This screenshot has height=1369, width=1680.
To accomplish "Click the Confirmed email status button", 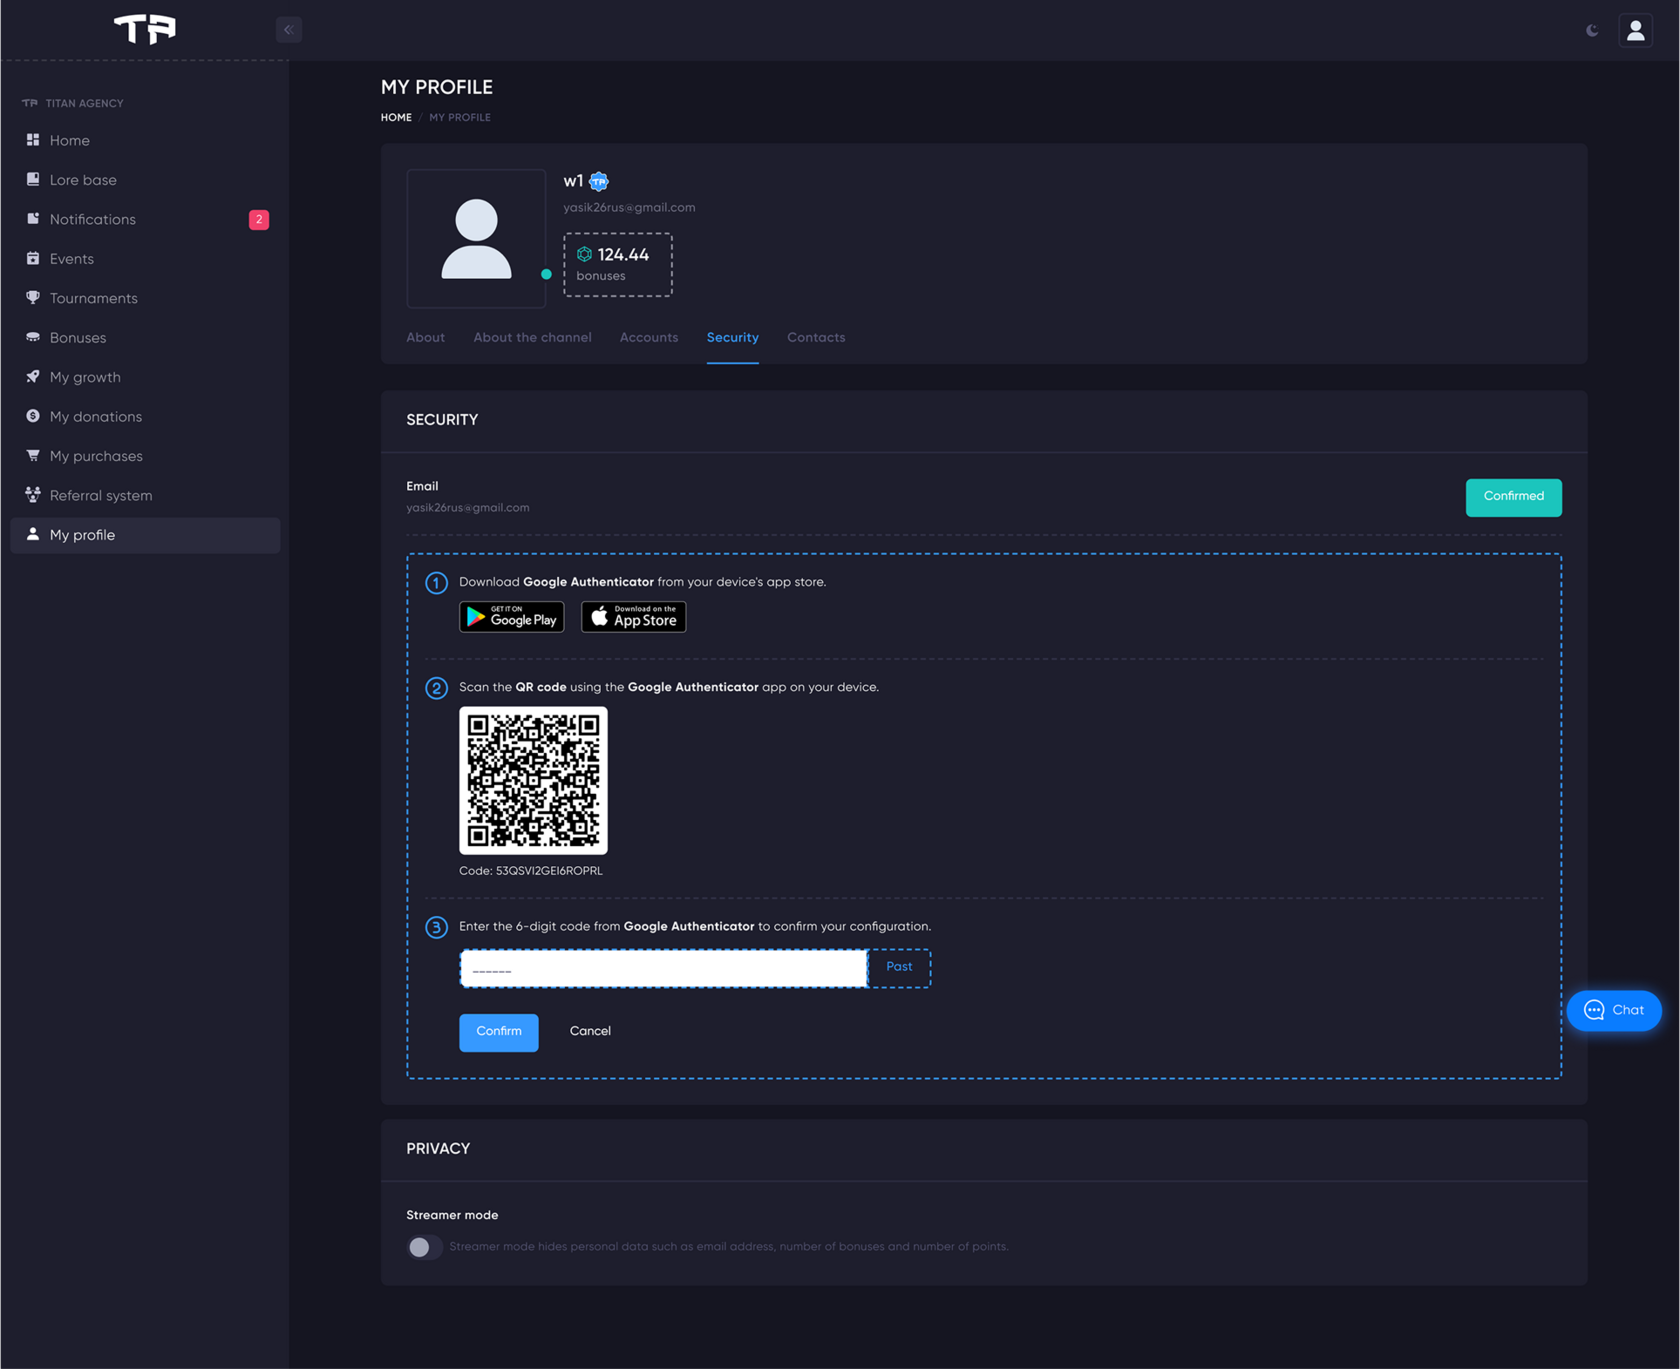I will coord(1514,497).
